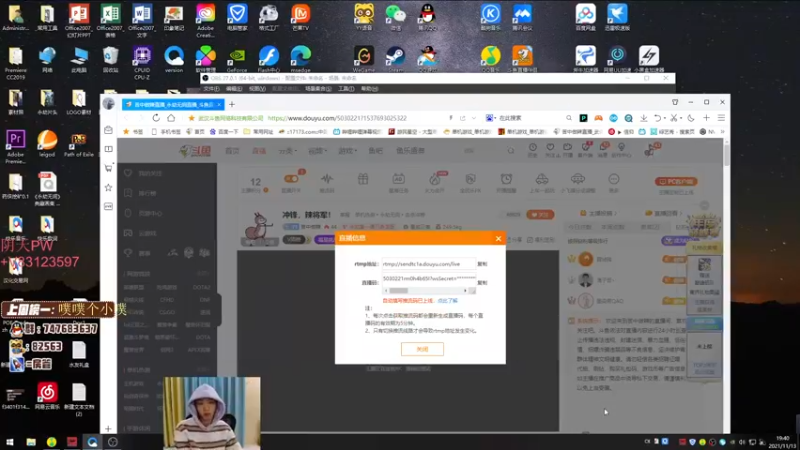Open the 点此了解 link in the dialog
Viewport: 800px width, 450px height.
coord(447,301)
